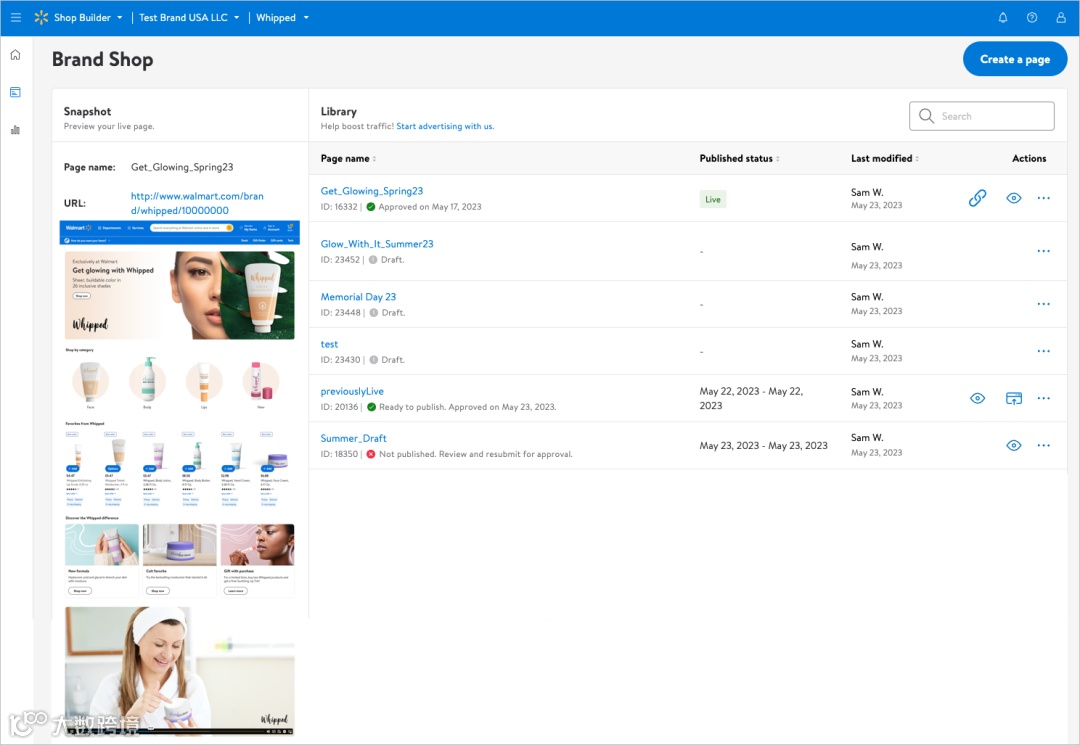
Task: Click the spa video thumbnail in snapshot
Action: 179,671
